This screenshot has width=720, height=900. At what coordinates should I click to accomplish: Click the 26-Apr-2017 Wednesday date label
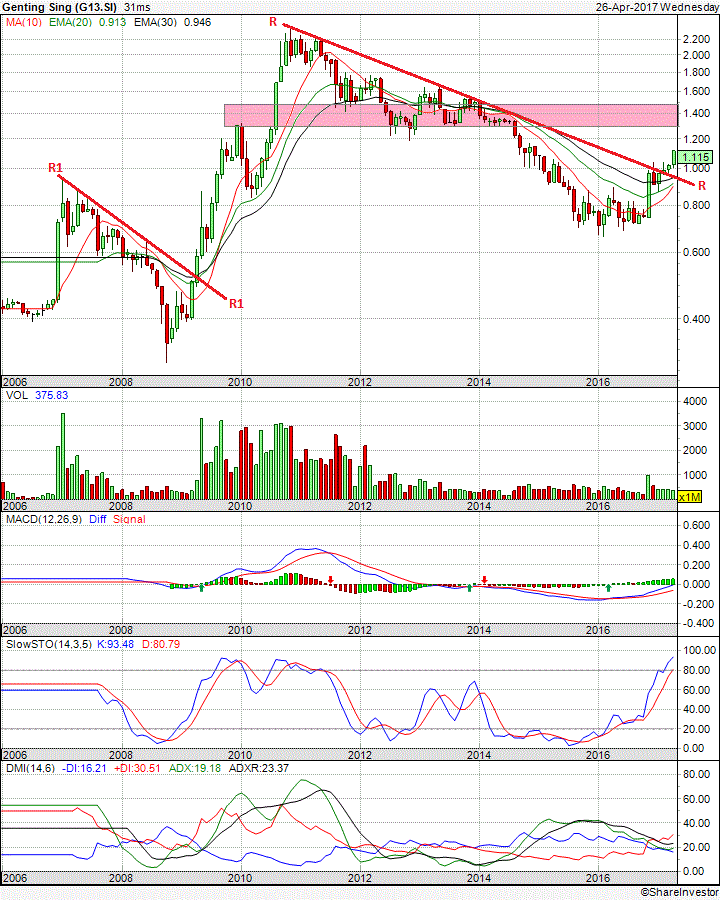coord(657,7)
